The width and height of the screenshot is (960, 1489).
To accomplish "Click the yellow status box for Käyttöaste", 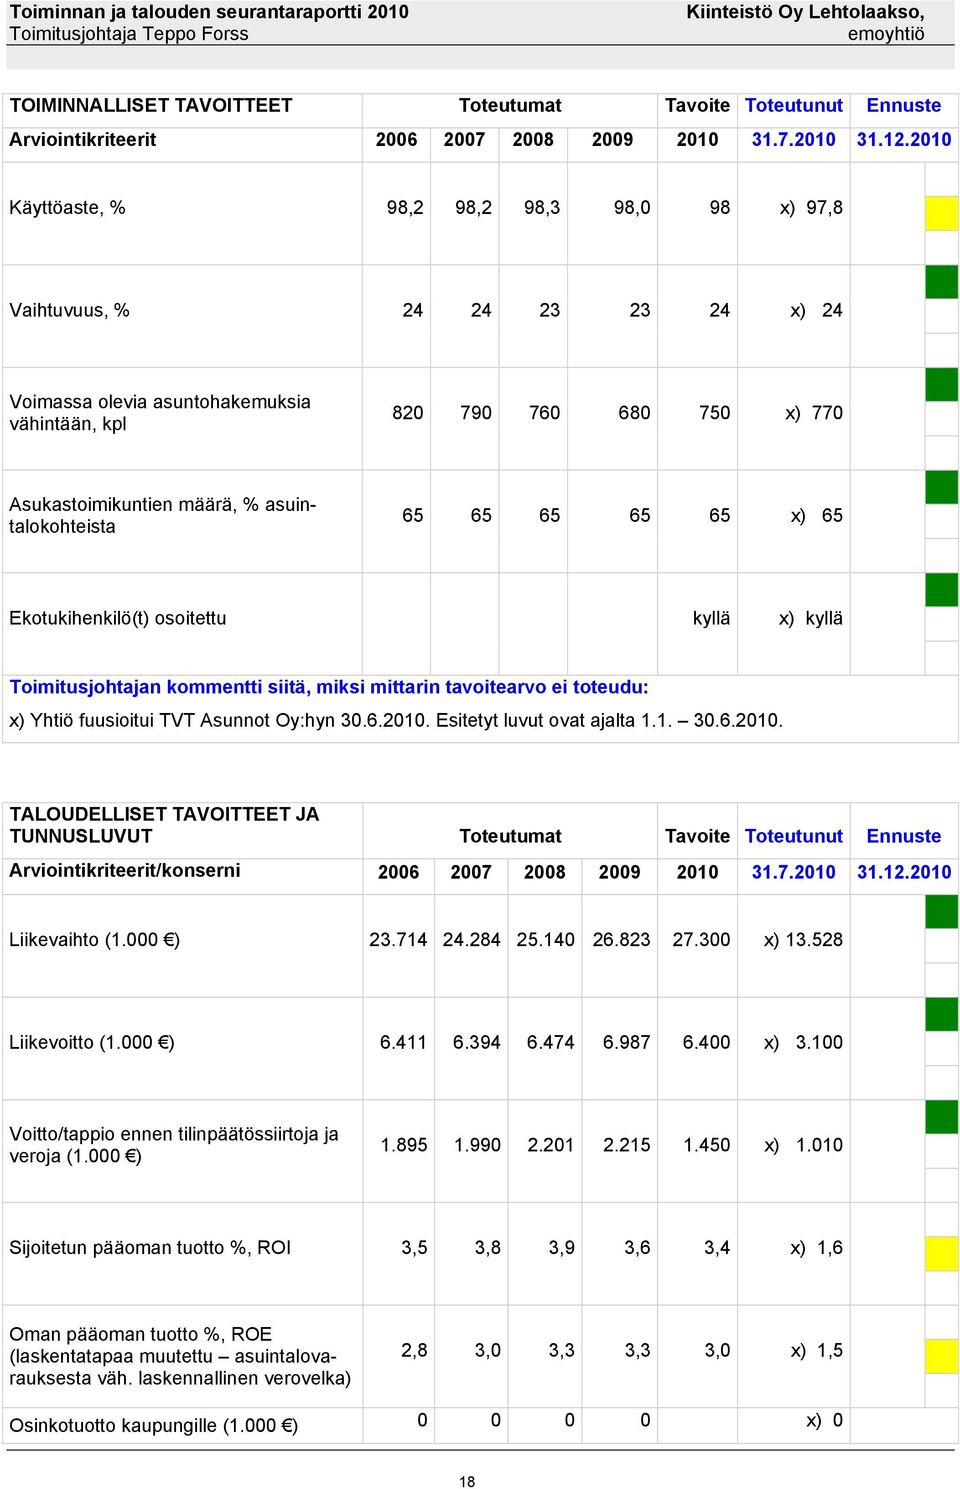I will pos(941,214).
